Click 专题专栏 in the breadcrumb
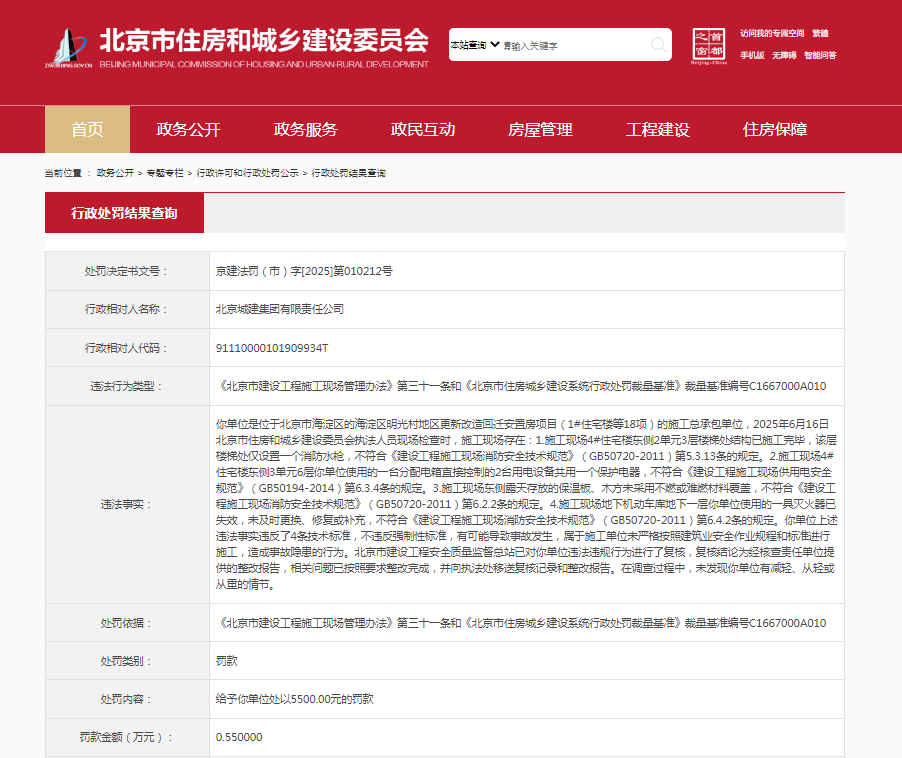The image size is (902, 758). (x=165, y=173)
